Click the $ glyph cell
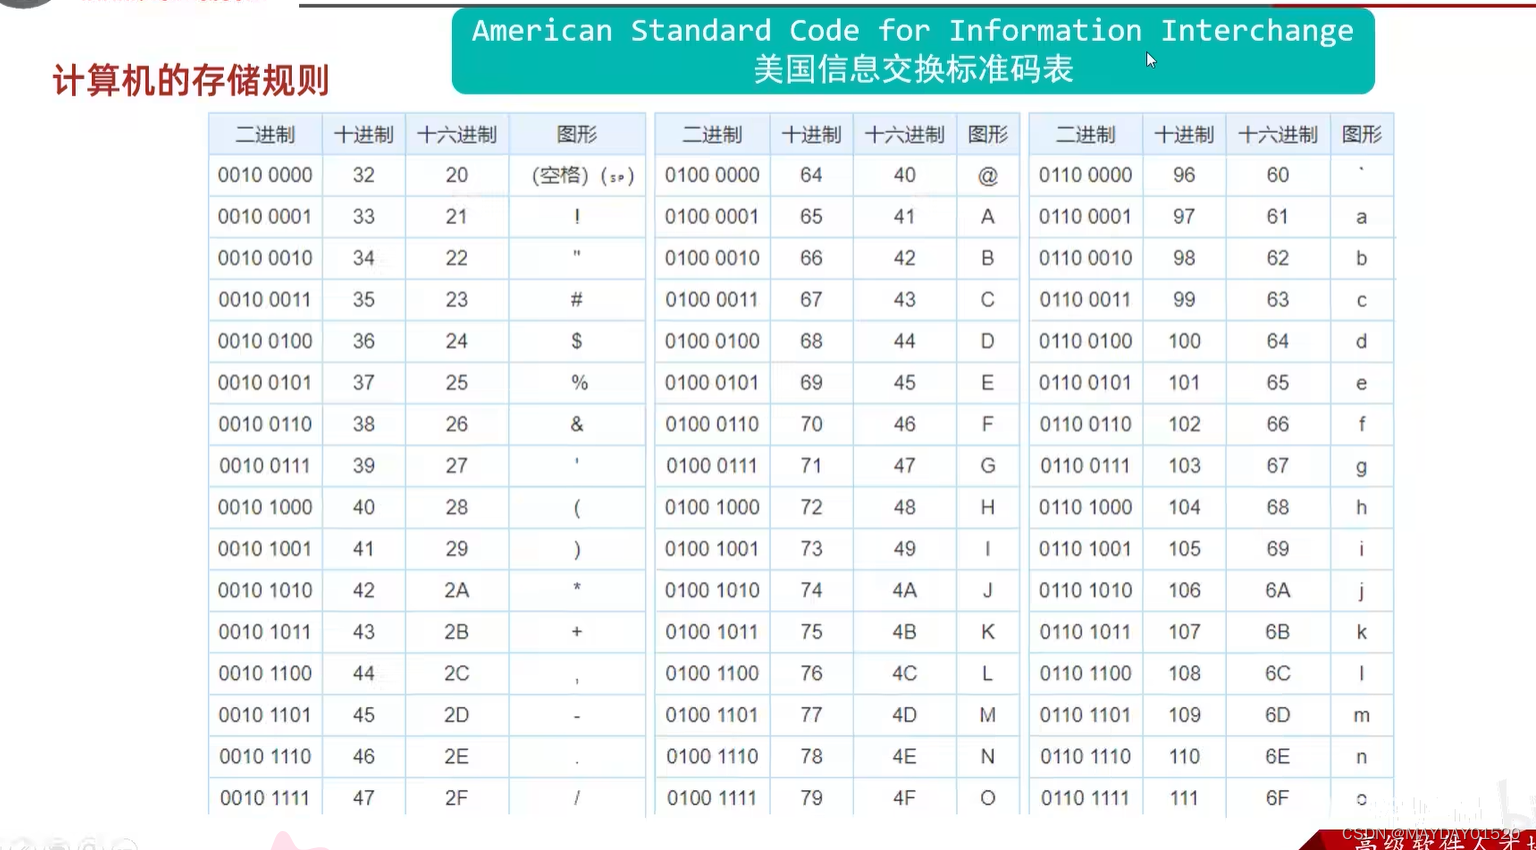The height and width of the screenshot is (850, 1536). pyautogui.click(x=577, y=342)
